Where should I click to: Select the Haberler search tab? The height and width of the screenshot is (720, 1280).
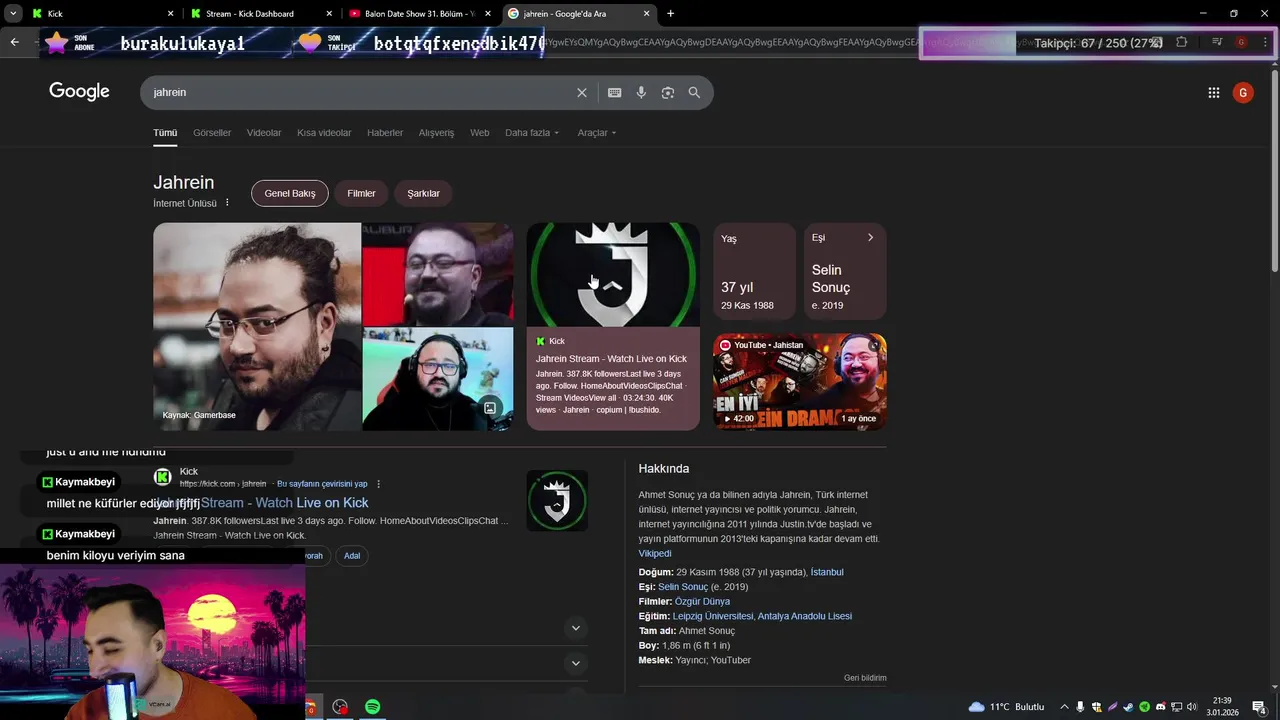tap(385, 133)
